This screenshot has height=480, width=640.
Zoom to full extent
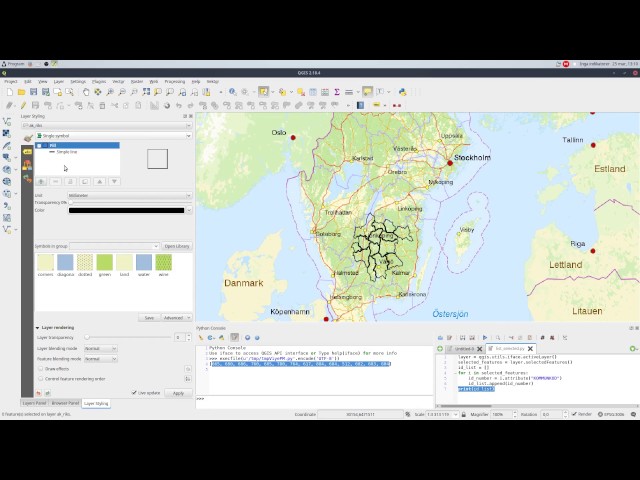click(x=146, y=92)
